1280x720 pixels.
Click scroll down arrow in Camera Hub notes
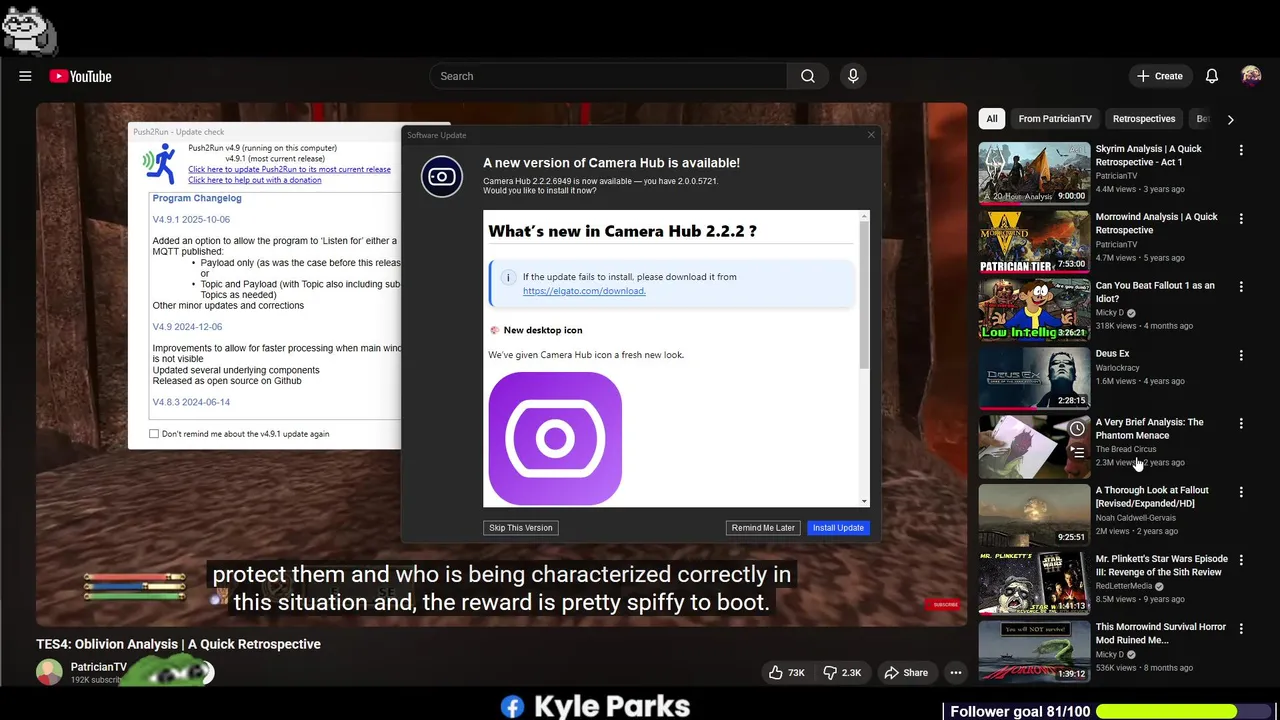pyautogui.click(x=865, y=501)
